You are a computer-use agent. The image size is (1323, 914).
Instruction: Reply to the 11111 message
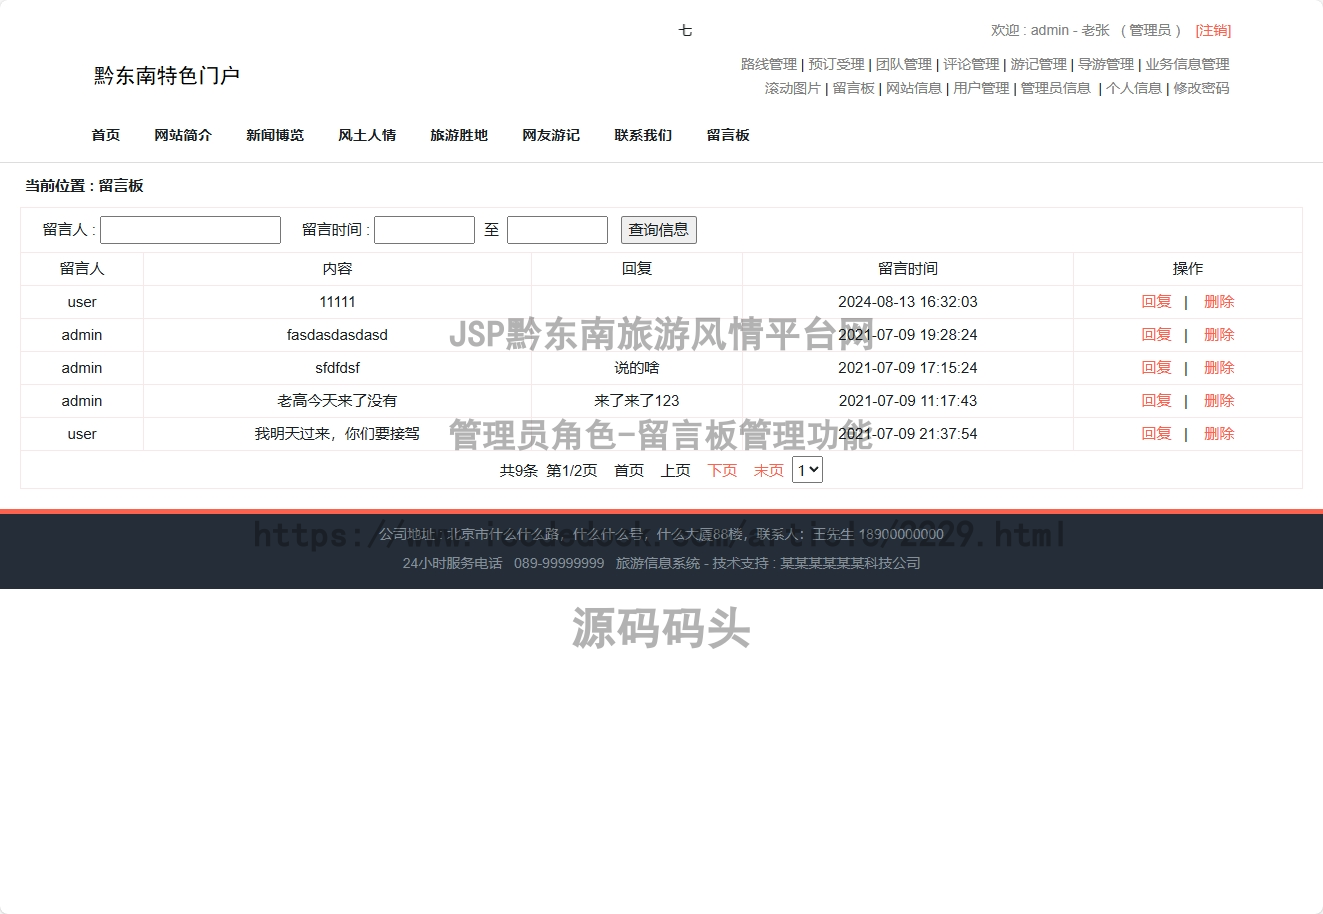click(1156, 302)
